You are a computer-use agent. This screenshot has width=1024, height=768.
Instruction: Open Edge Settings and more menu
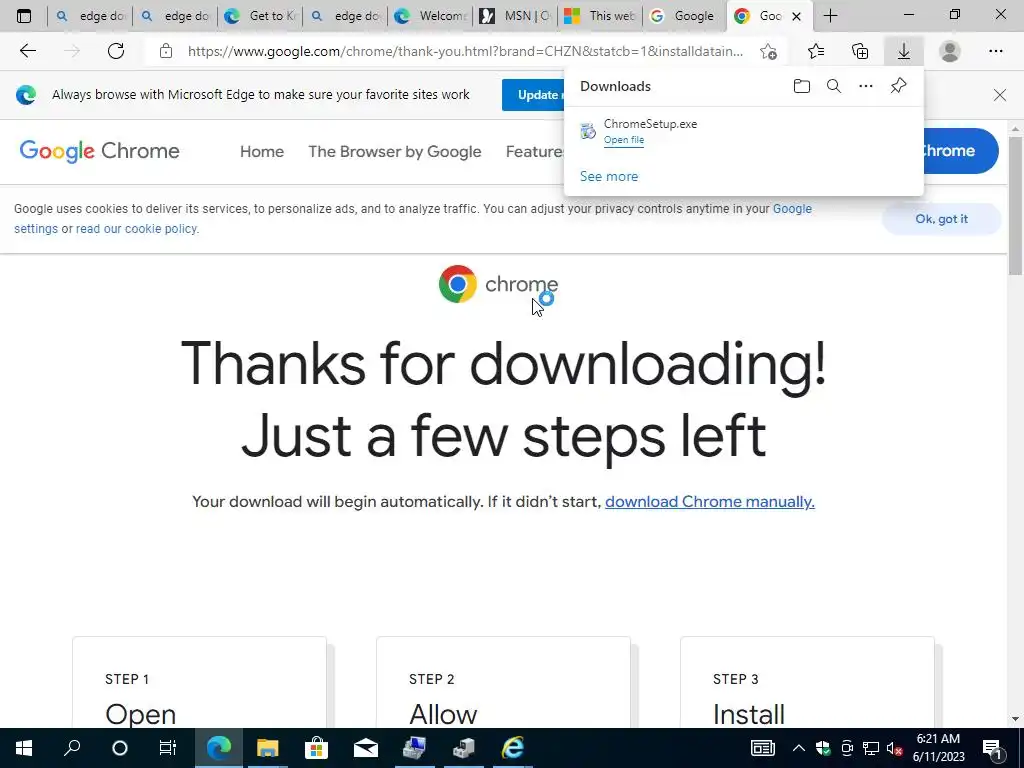click(995, 51)
